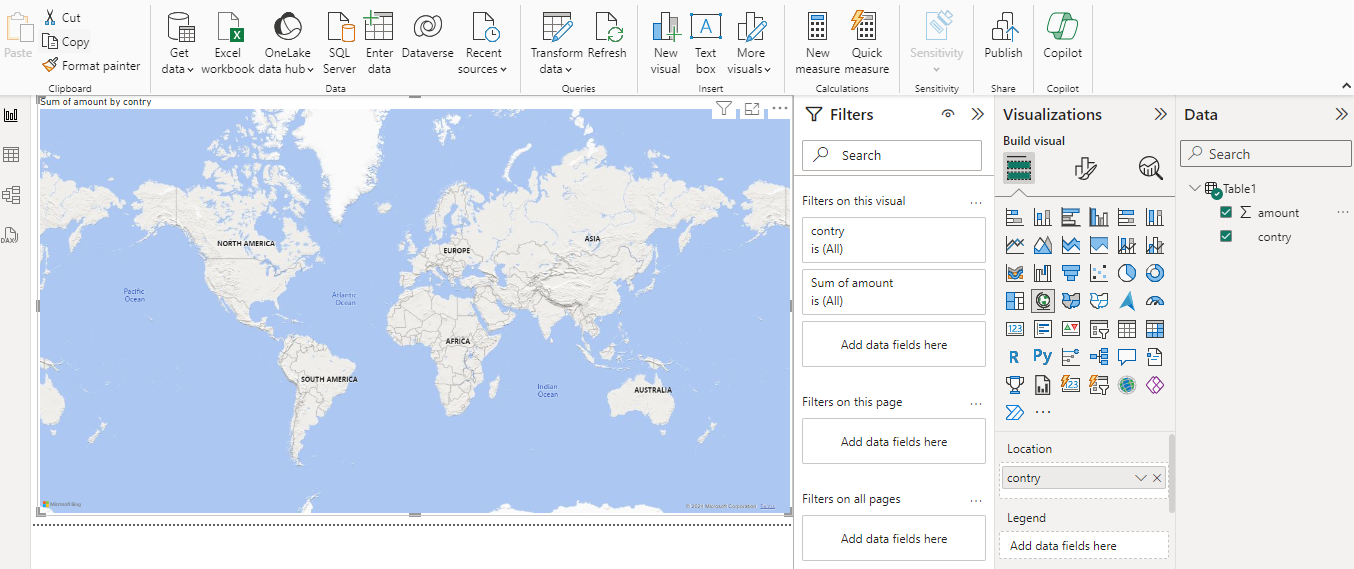Toggle the Filters pane eye icon
This screenshot has width=1354, height=569.
coord(948,114)
